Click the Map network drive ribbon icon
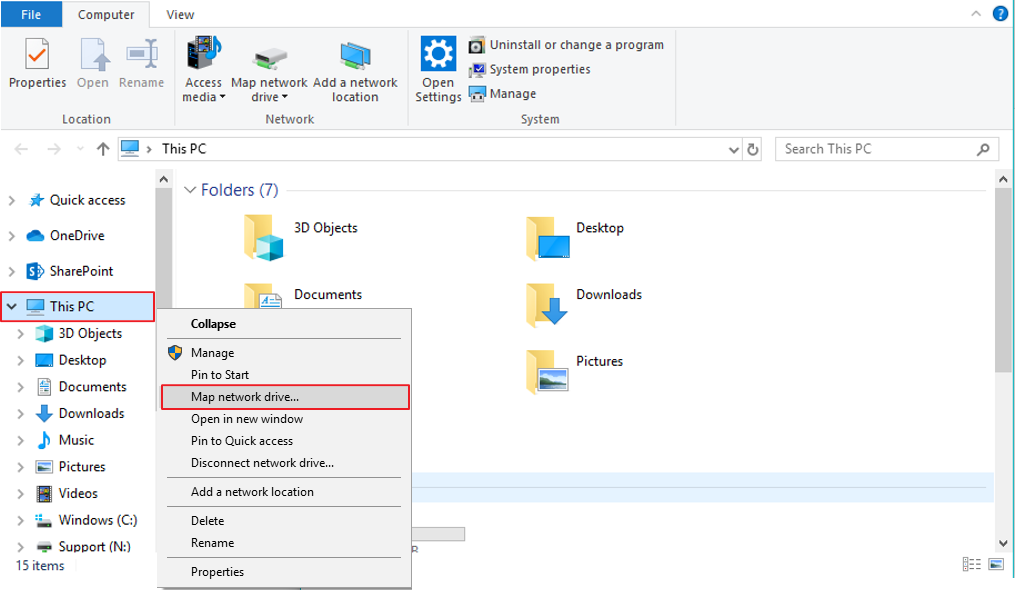 point(269,58)
